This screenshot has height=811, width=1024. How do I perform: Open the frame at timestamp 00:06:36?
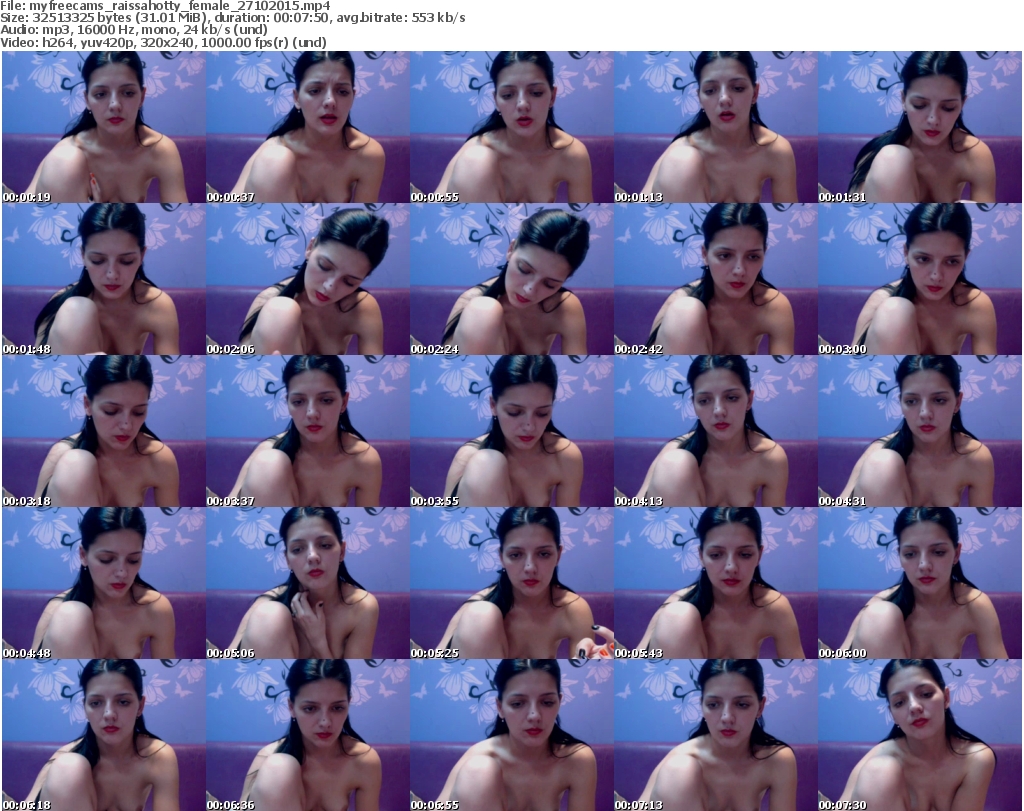(308, 735)
